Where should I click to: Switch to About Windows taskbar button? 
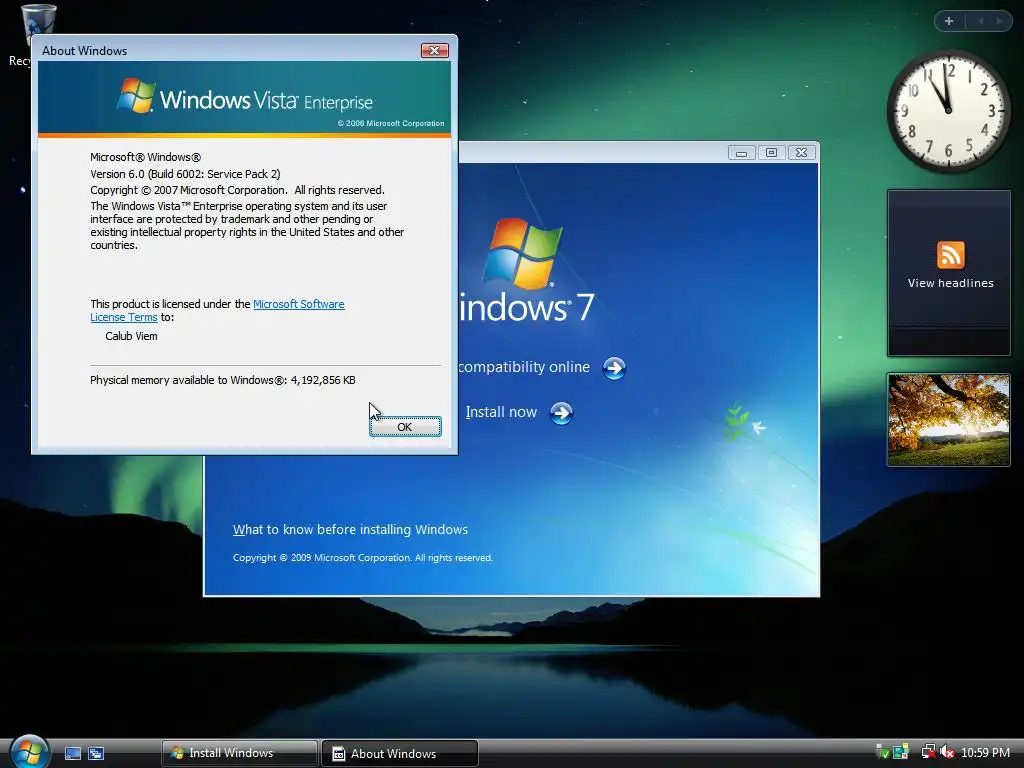point(400,753)
